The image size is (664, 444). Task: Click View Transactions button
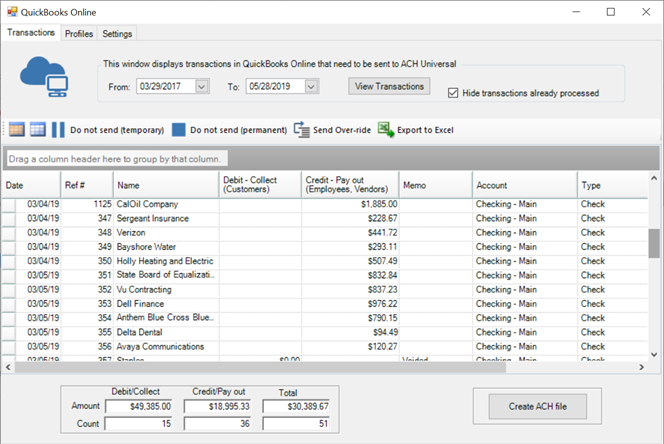[x=389, y=86]
